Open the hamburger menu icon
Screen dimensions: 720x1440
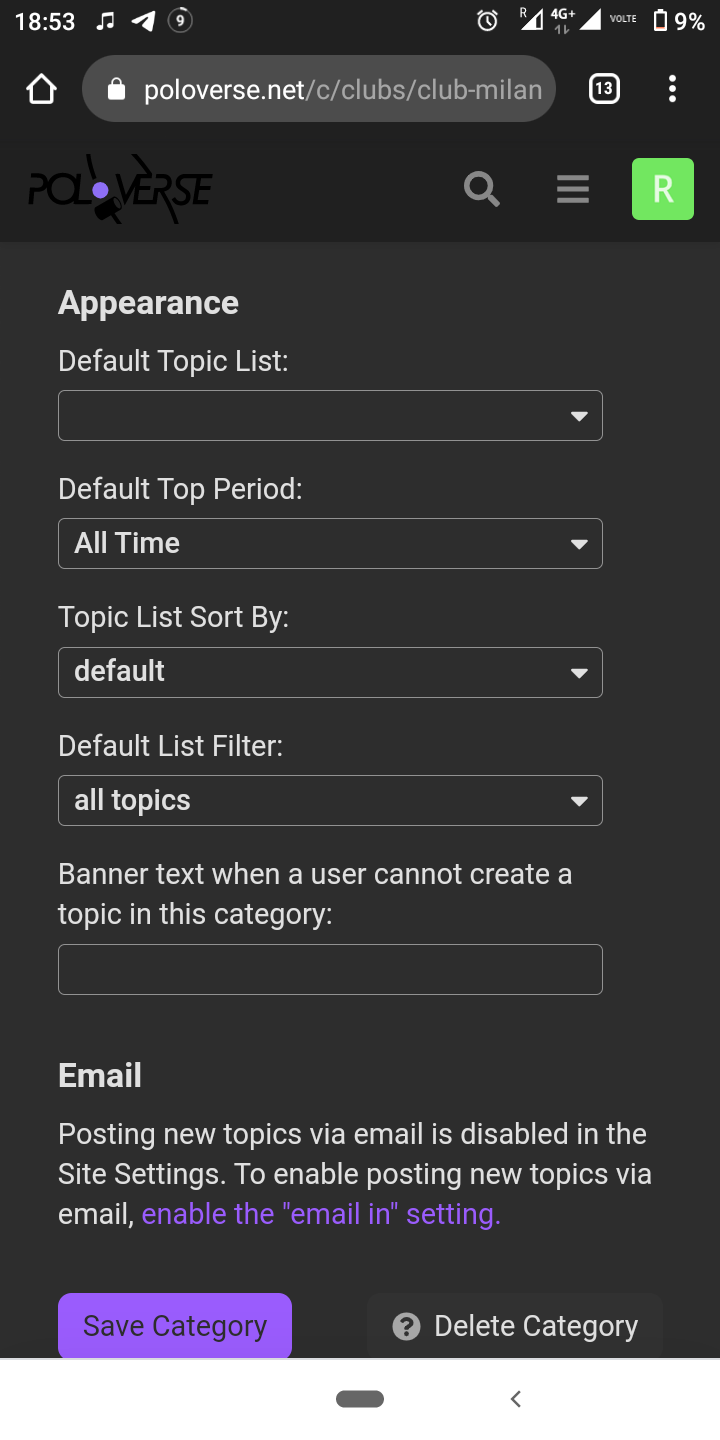tap(573, 189)
